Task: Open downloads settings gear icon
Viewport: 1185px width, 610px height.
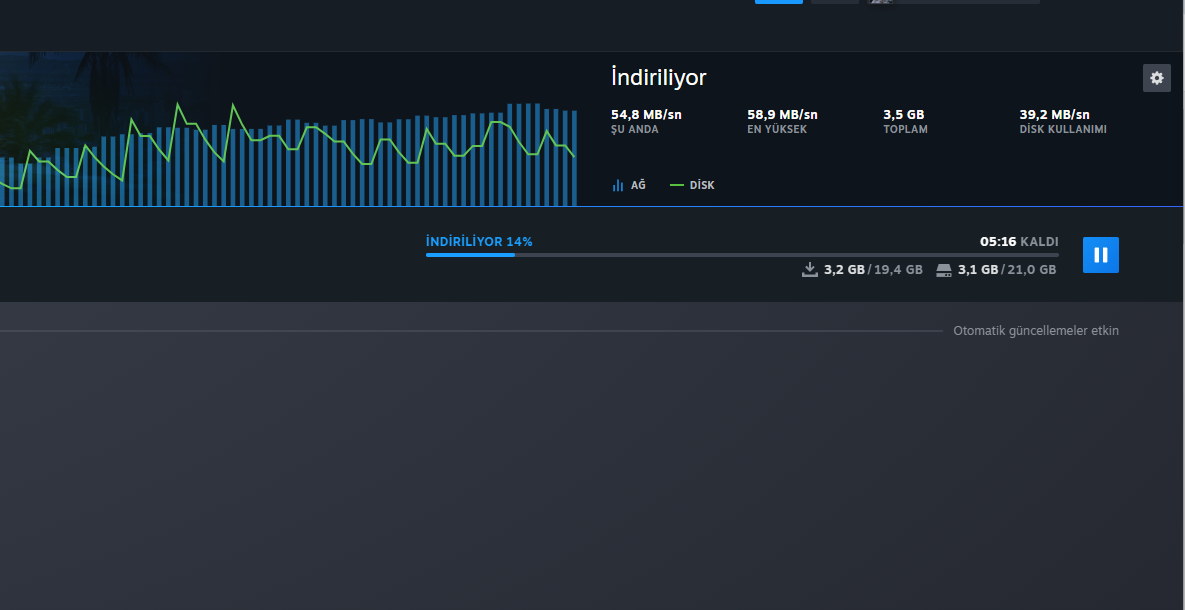Action: pos(1156,78)
